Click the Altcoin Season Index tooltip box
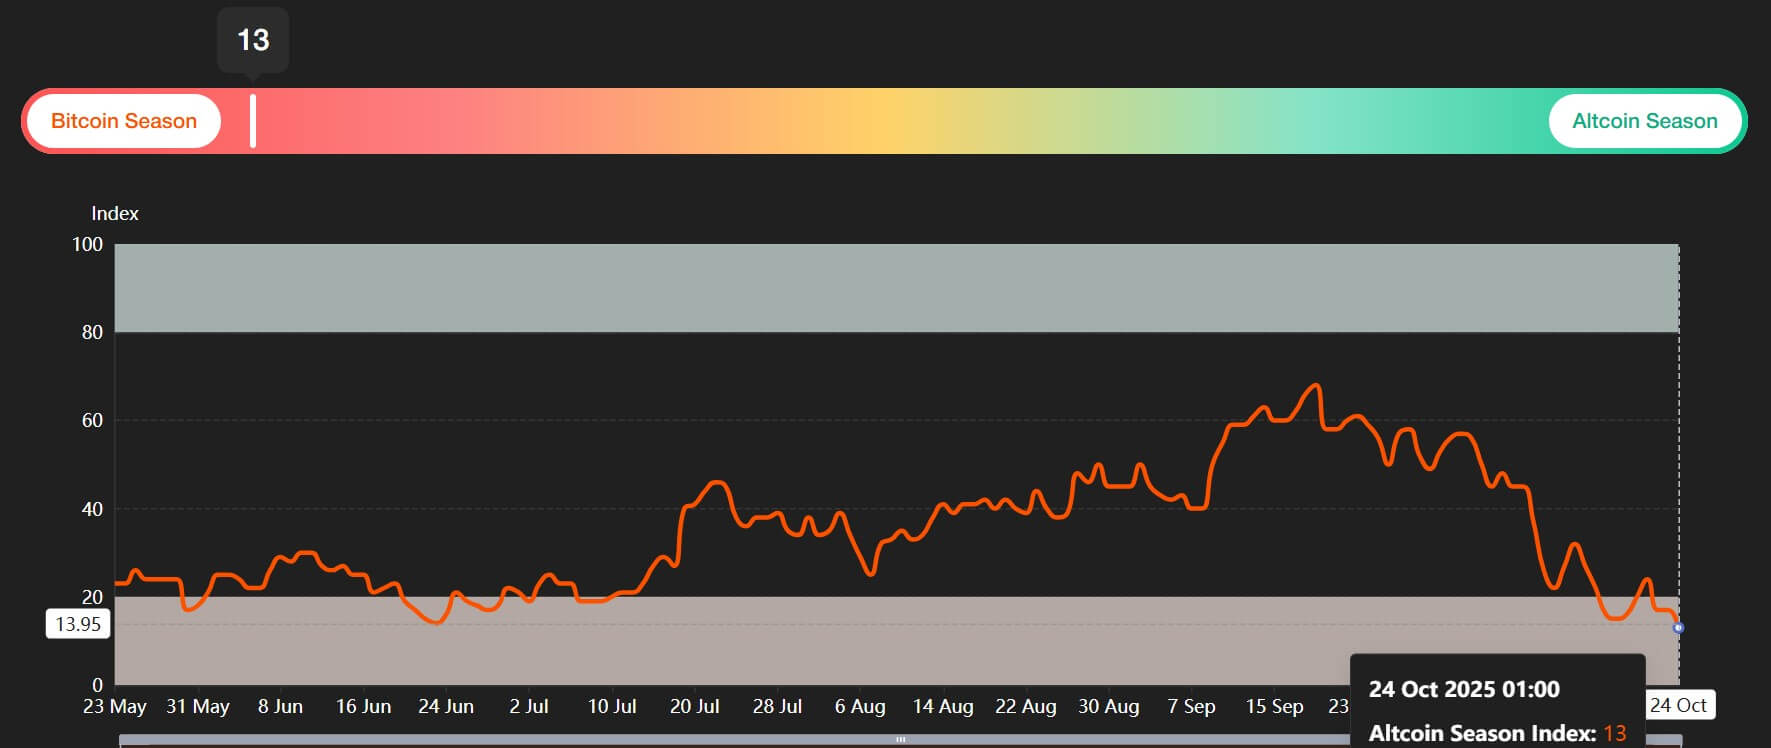 pos(1497,710)
